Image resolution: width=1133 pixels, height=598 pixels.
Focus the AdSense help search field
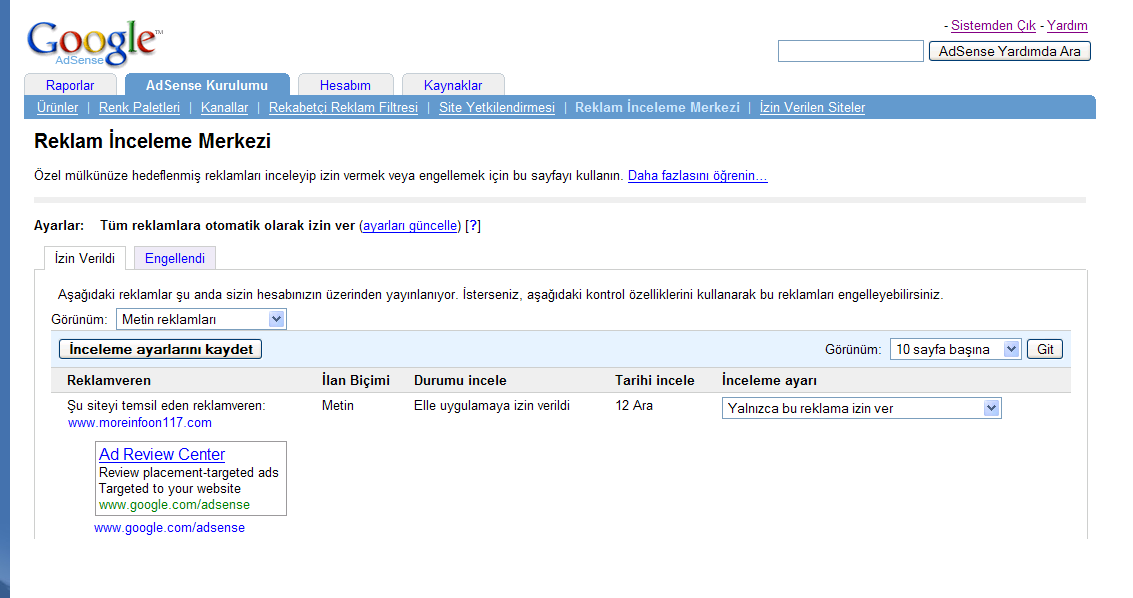pos(850,51)
